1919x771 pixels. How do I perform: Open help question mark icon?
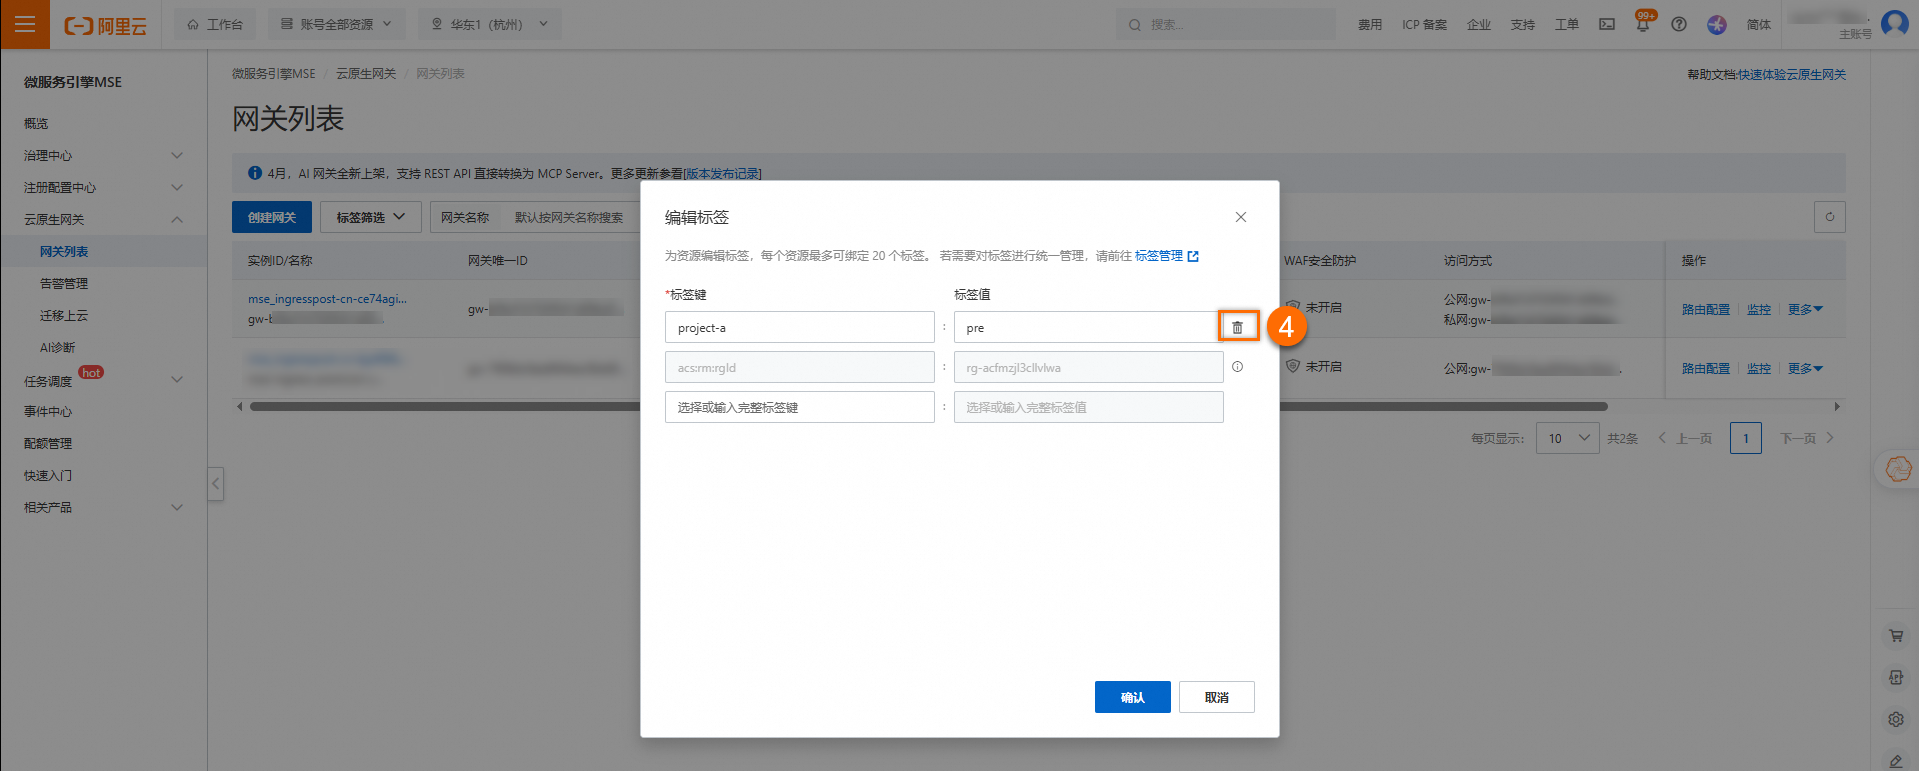point(1679,24)
